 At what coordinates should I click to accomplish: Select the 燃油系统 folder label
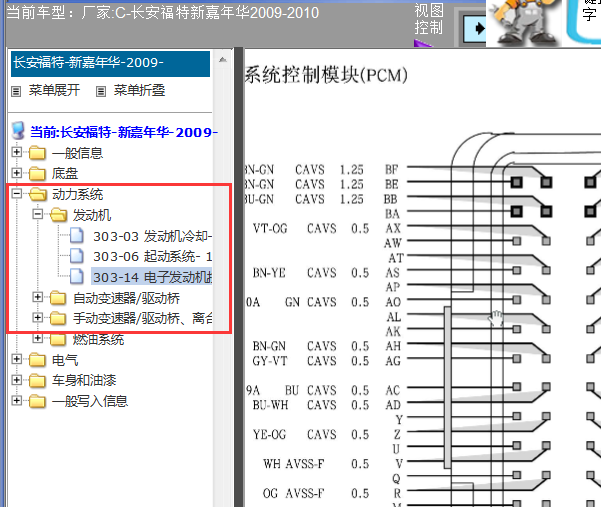point(98,340)
